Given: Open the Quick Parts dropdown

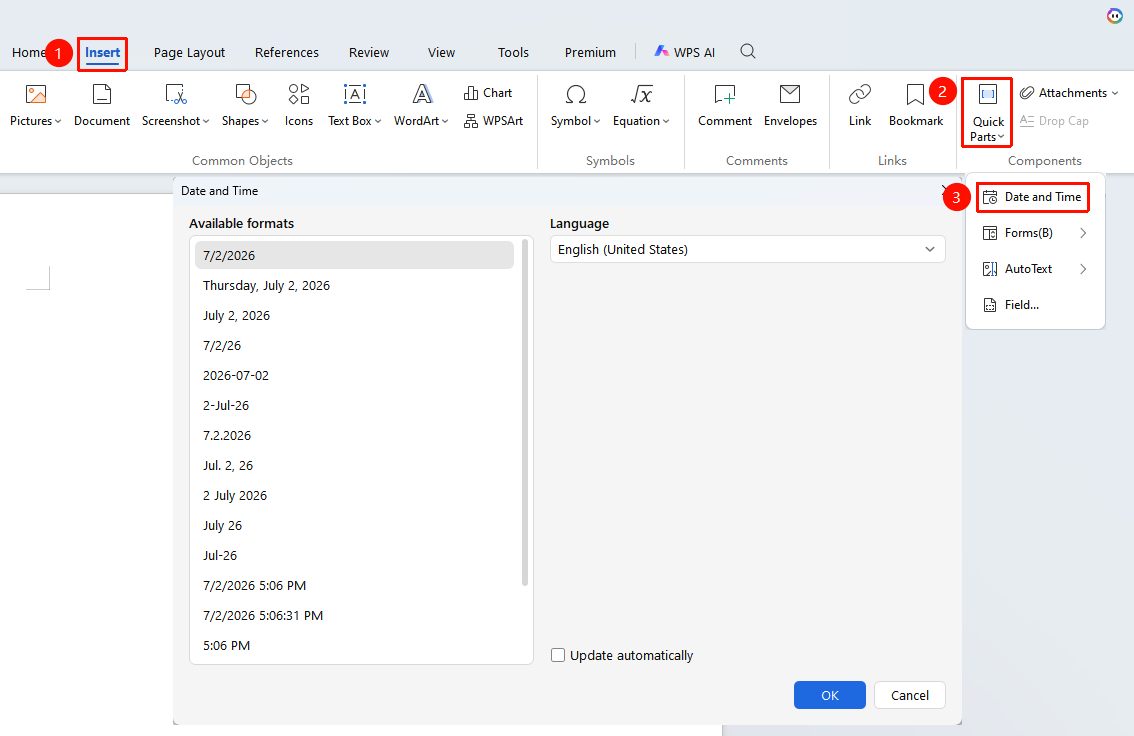Looking at the screenshot, I should click(987, 112).
